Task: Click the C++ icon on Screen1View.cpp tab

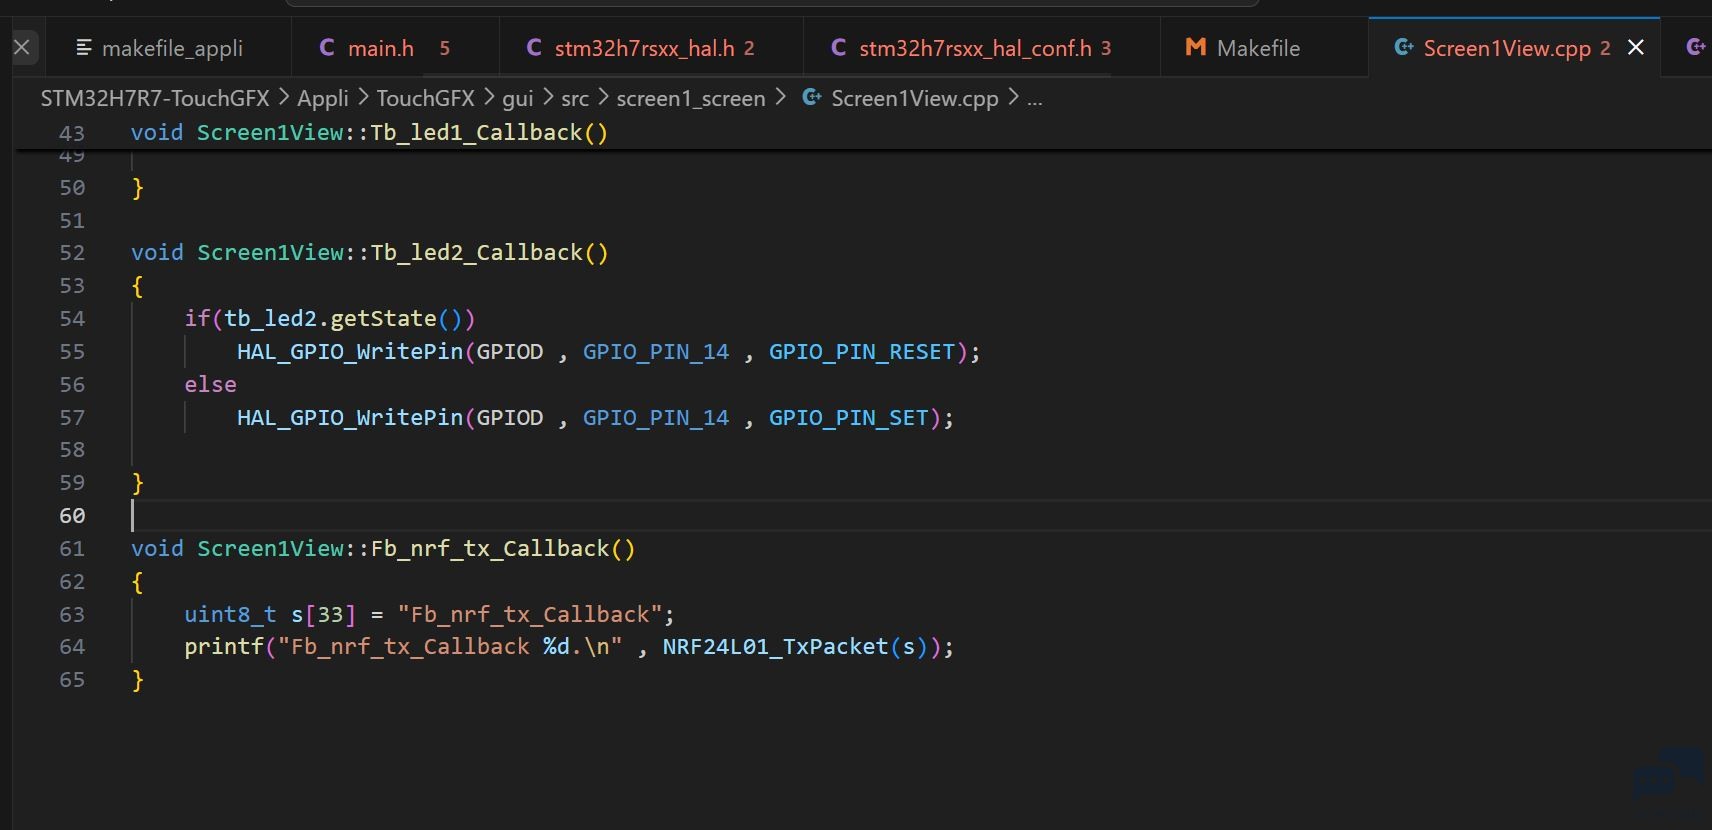Action: (1403, 47)
